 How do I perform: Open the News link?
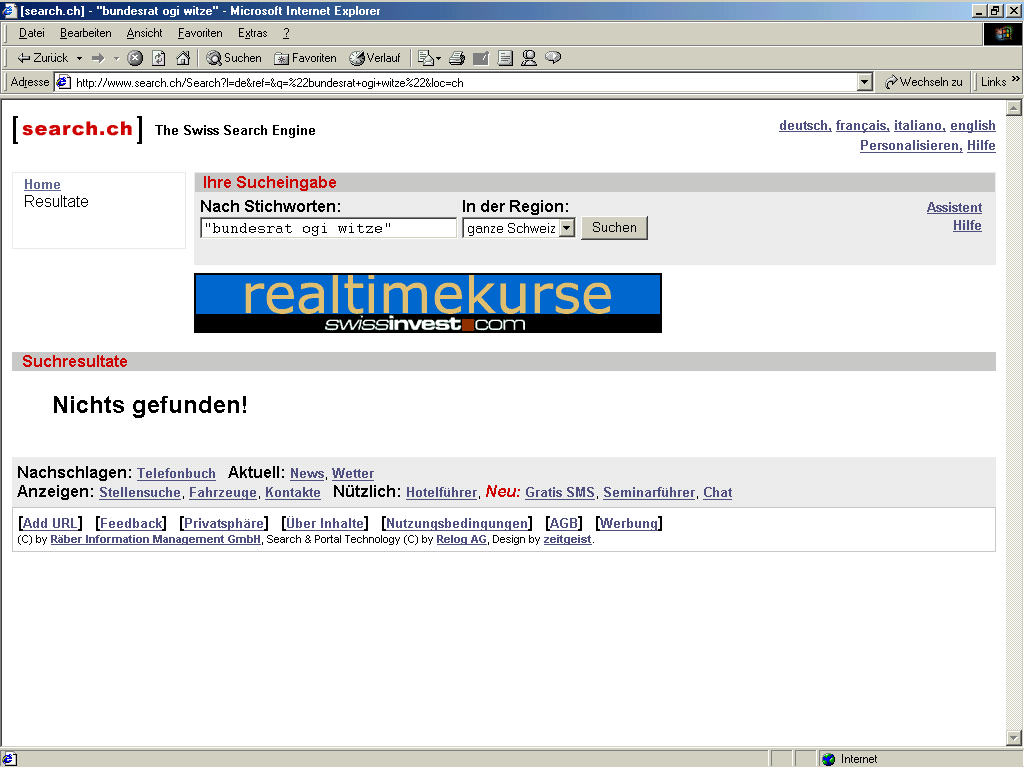[307, 473]
